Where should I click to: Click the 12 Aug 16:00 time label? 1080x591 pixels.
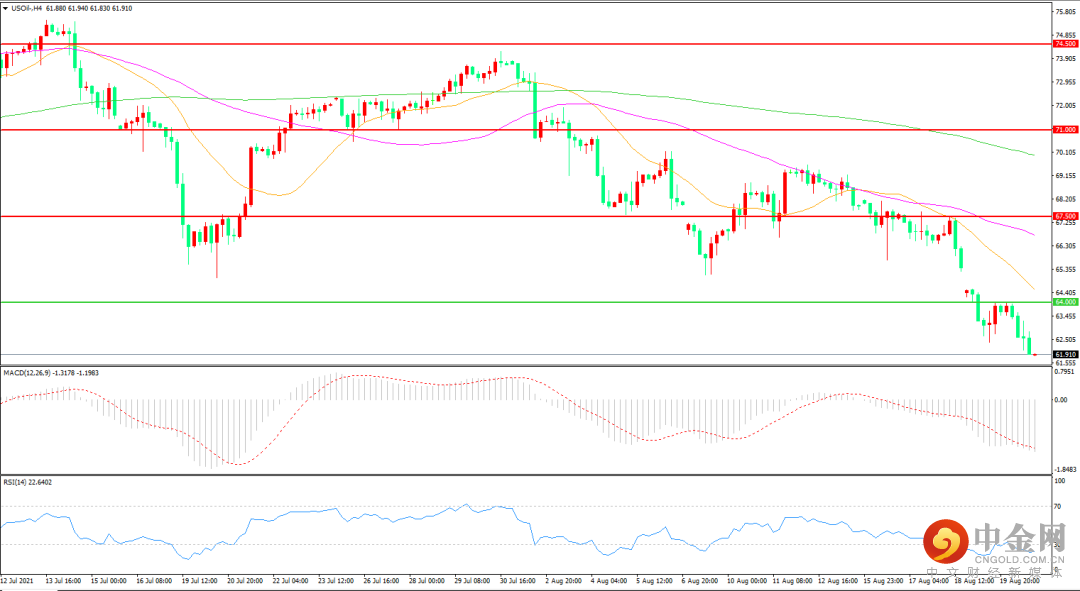[836, 581]
